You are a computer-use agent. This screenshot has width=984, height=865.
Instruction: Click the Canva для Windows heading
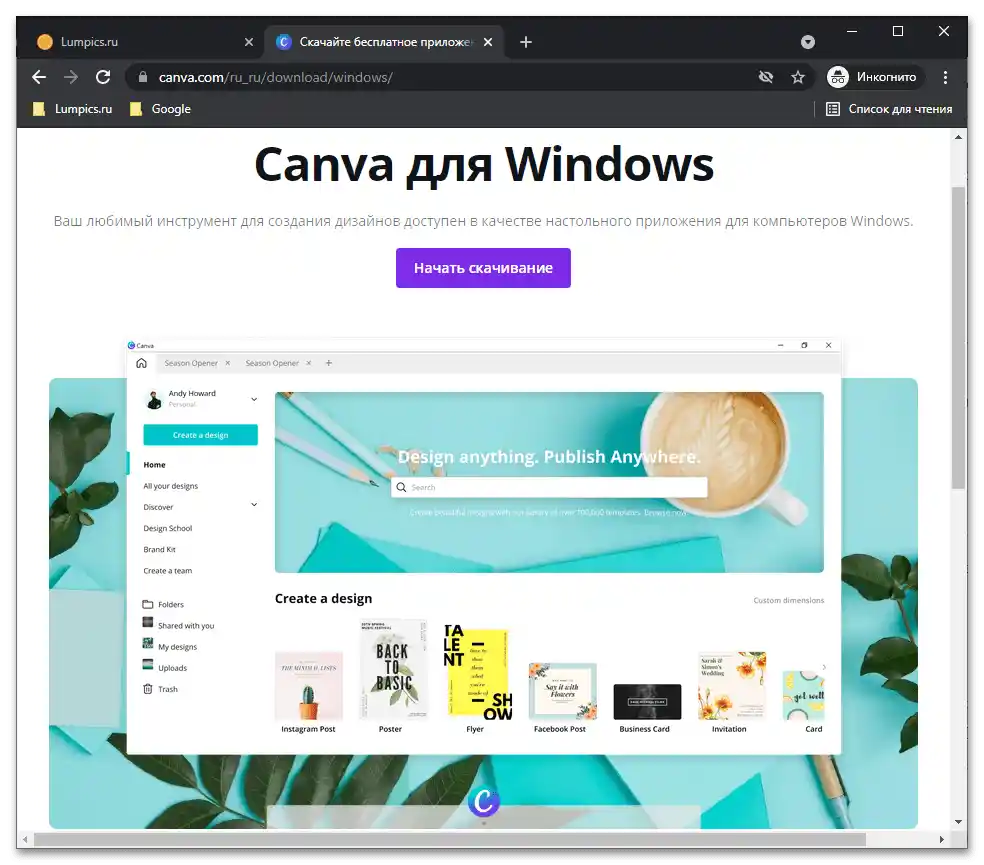484,164
